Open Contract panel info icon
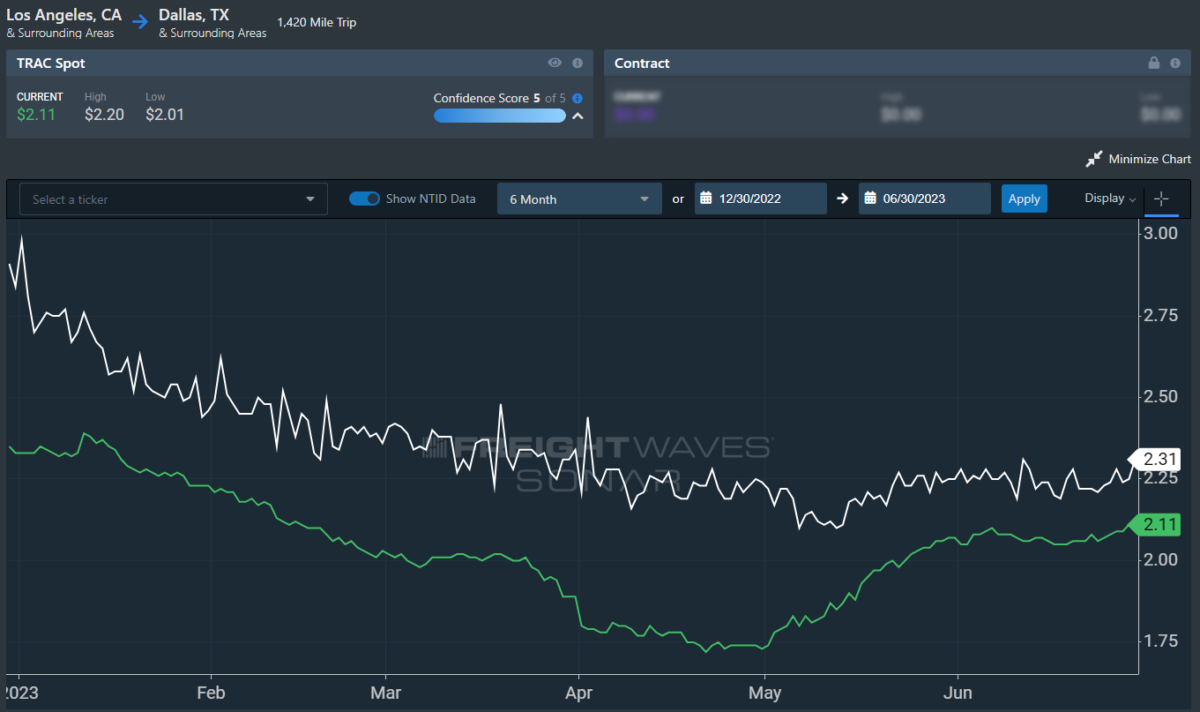This screenshot has width=1200, height=712. (x=1175, y=63)
